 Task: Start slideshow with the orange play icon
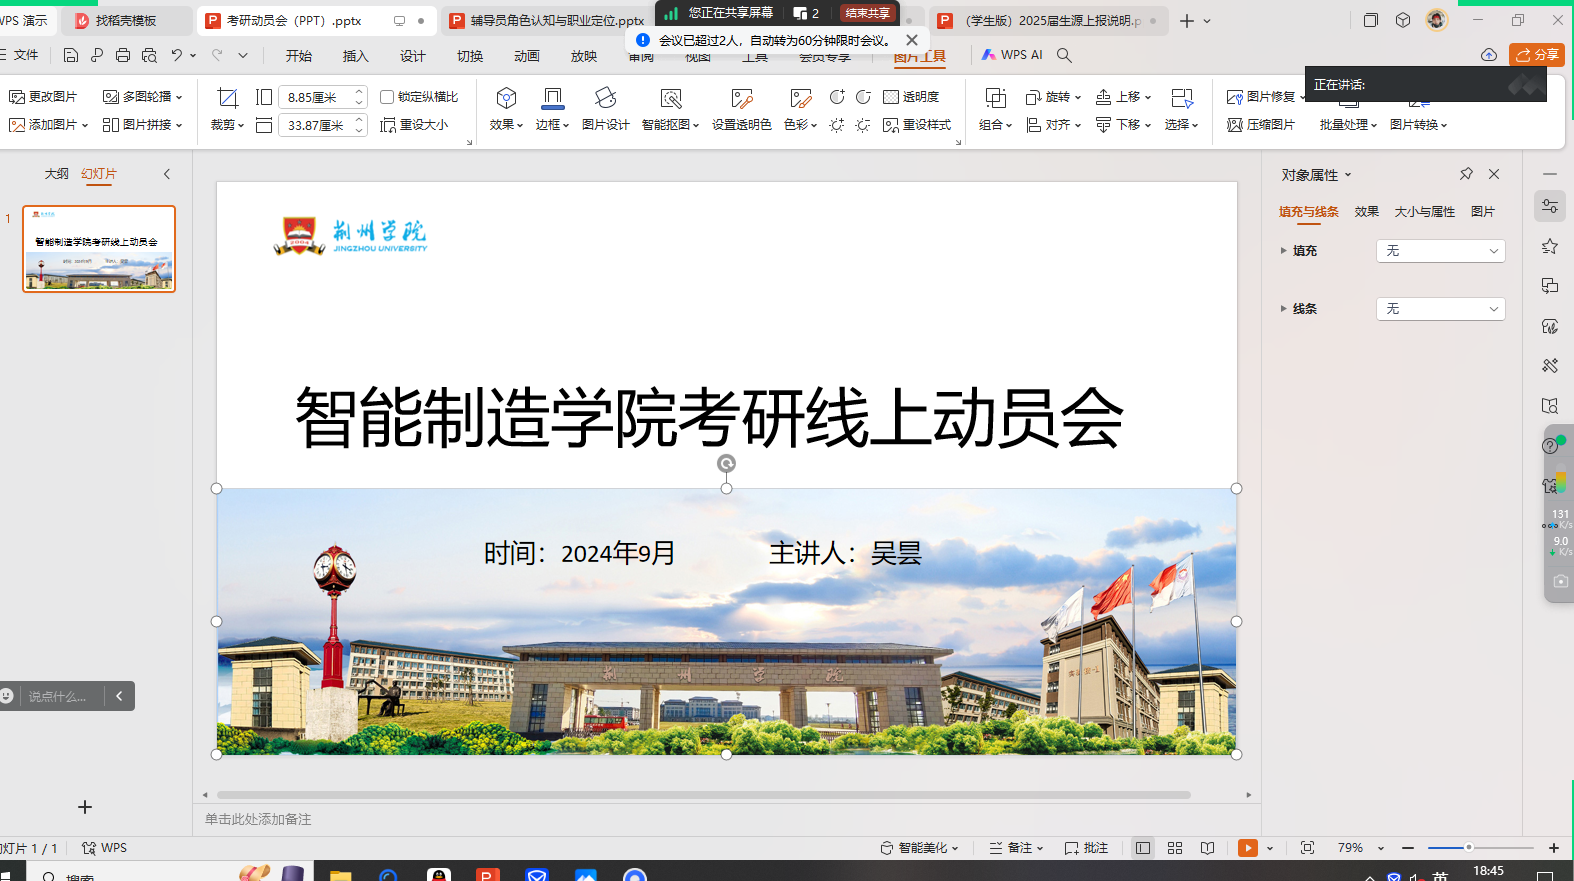click(1247, 848)
